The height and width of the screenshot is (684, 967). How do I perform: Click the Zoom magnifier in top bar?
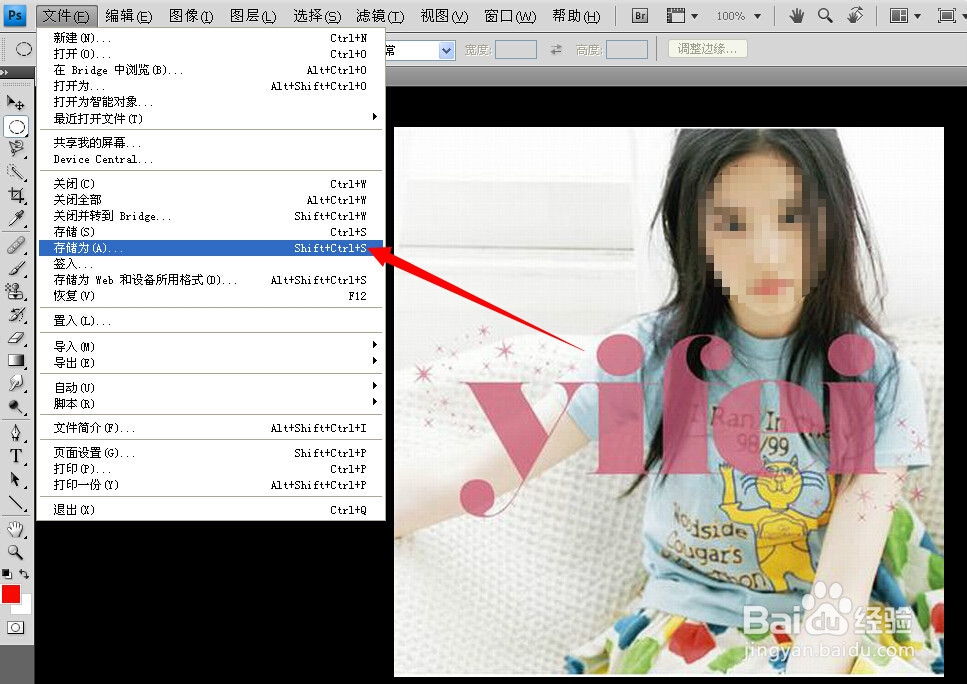(825, 15)
